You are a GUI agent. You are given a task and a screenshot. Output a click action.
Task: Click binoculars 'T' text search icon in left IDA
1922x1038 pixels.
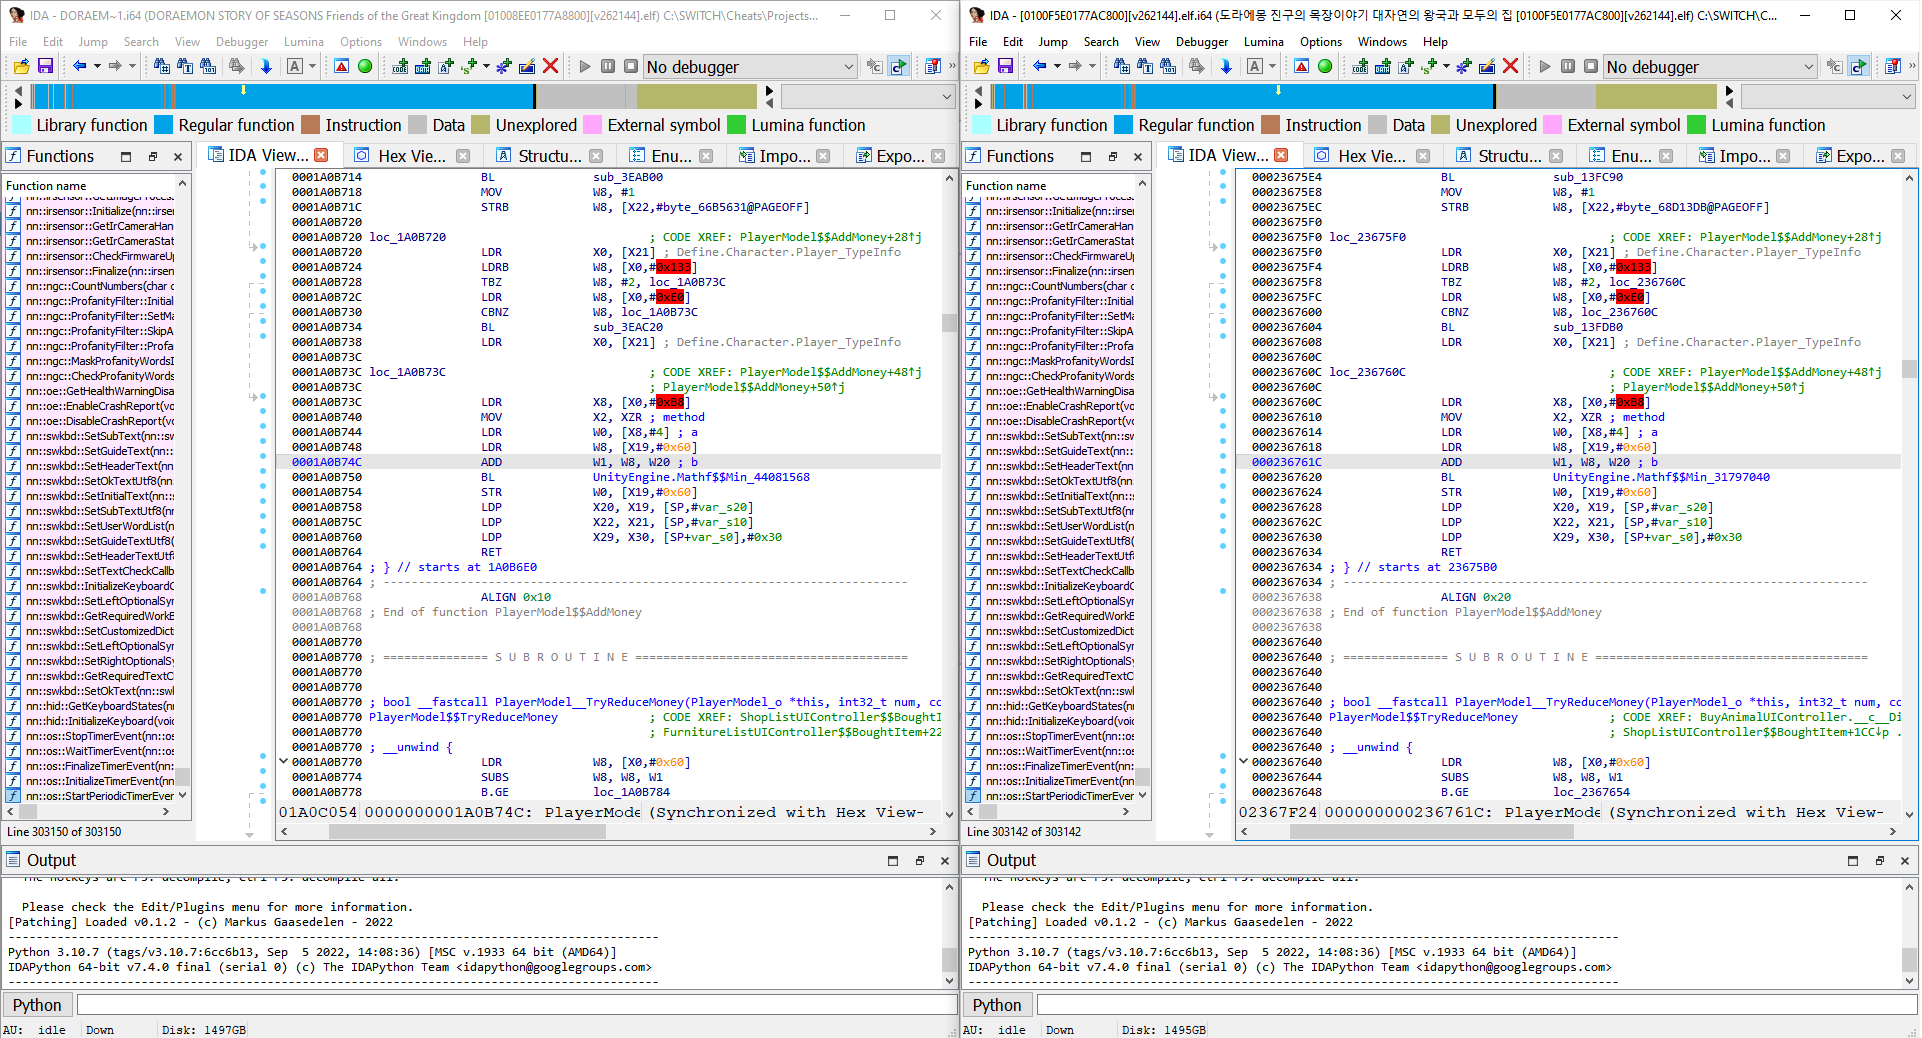(185, 66)
